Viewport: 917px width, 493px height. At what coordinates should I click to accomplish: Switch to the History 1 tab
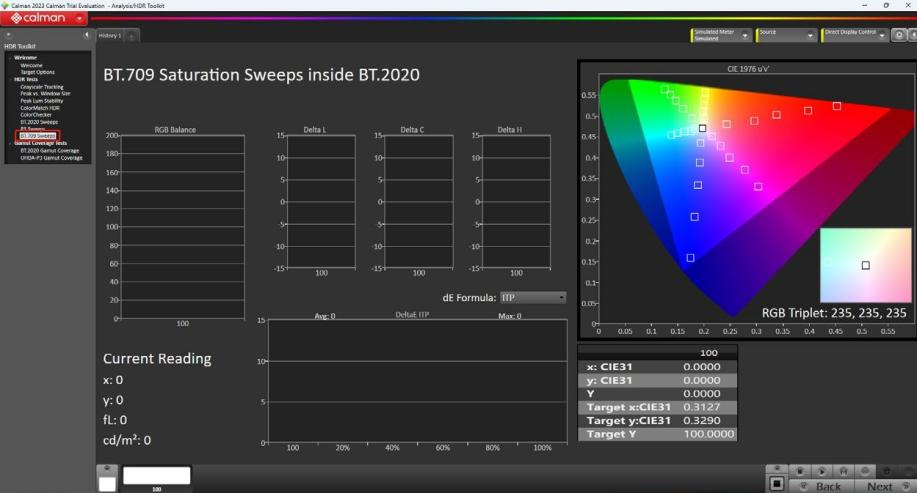coord(109,36)
